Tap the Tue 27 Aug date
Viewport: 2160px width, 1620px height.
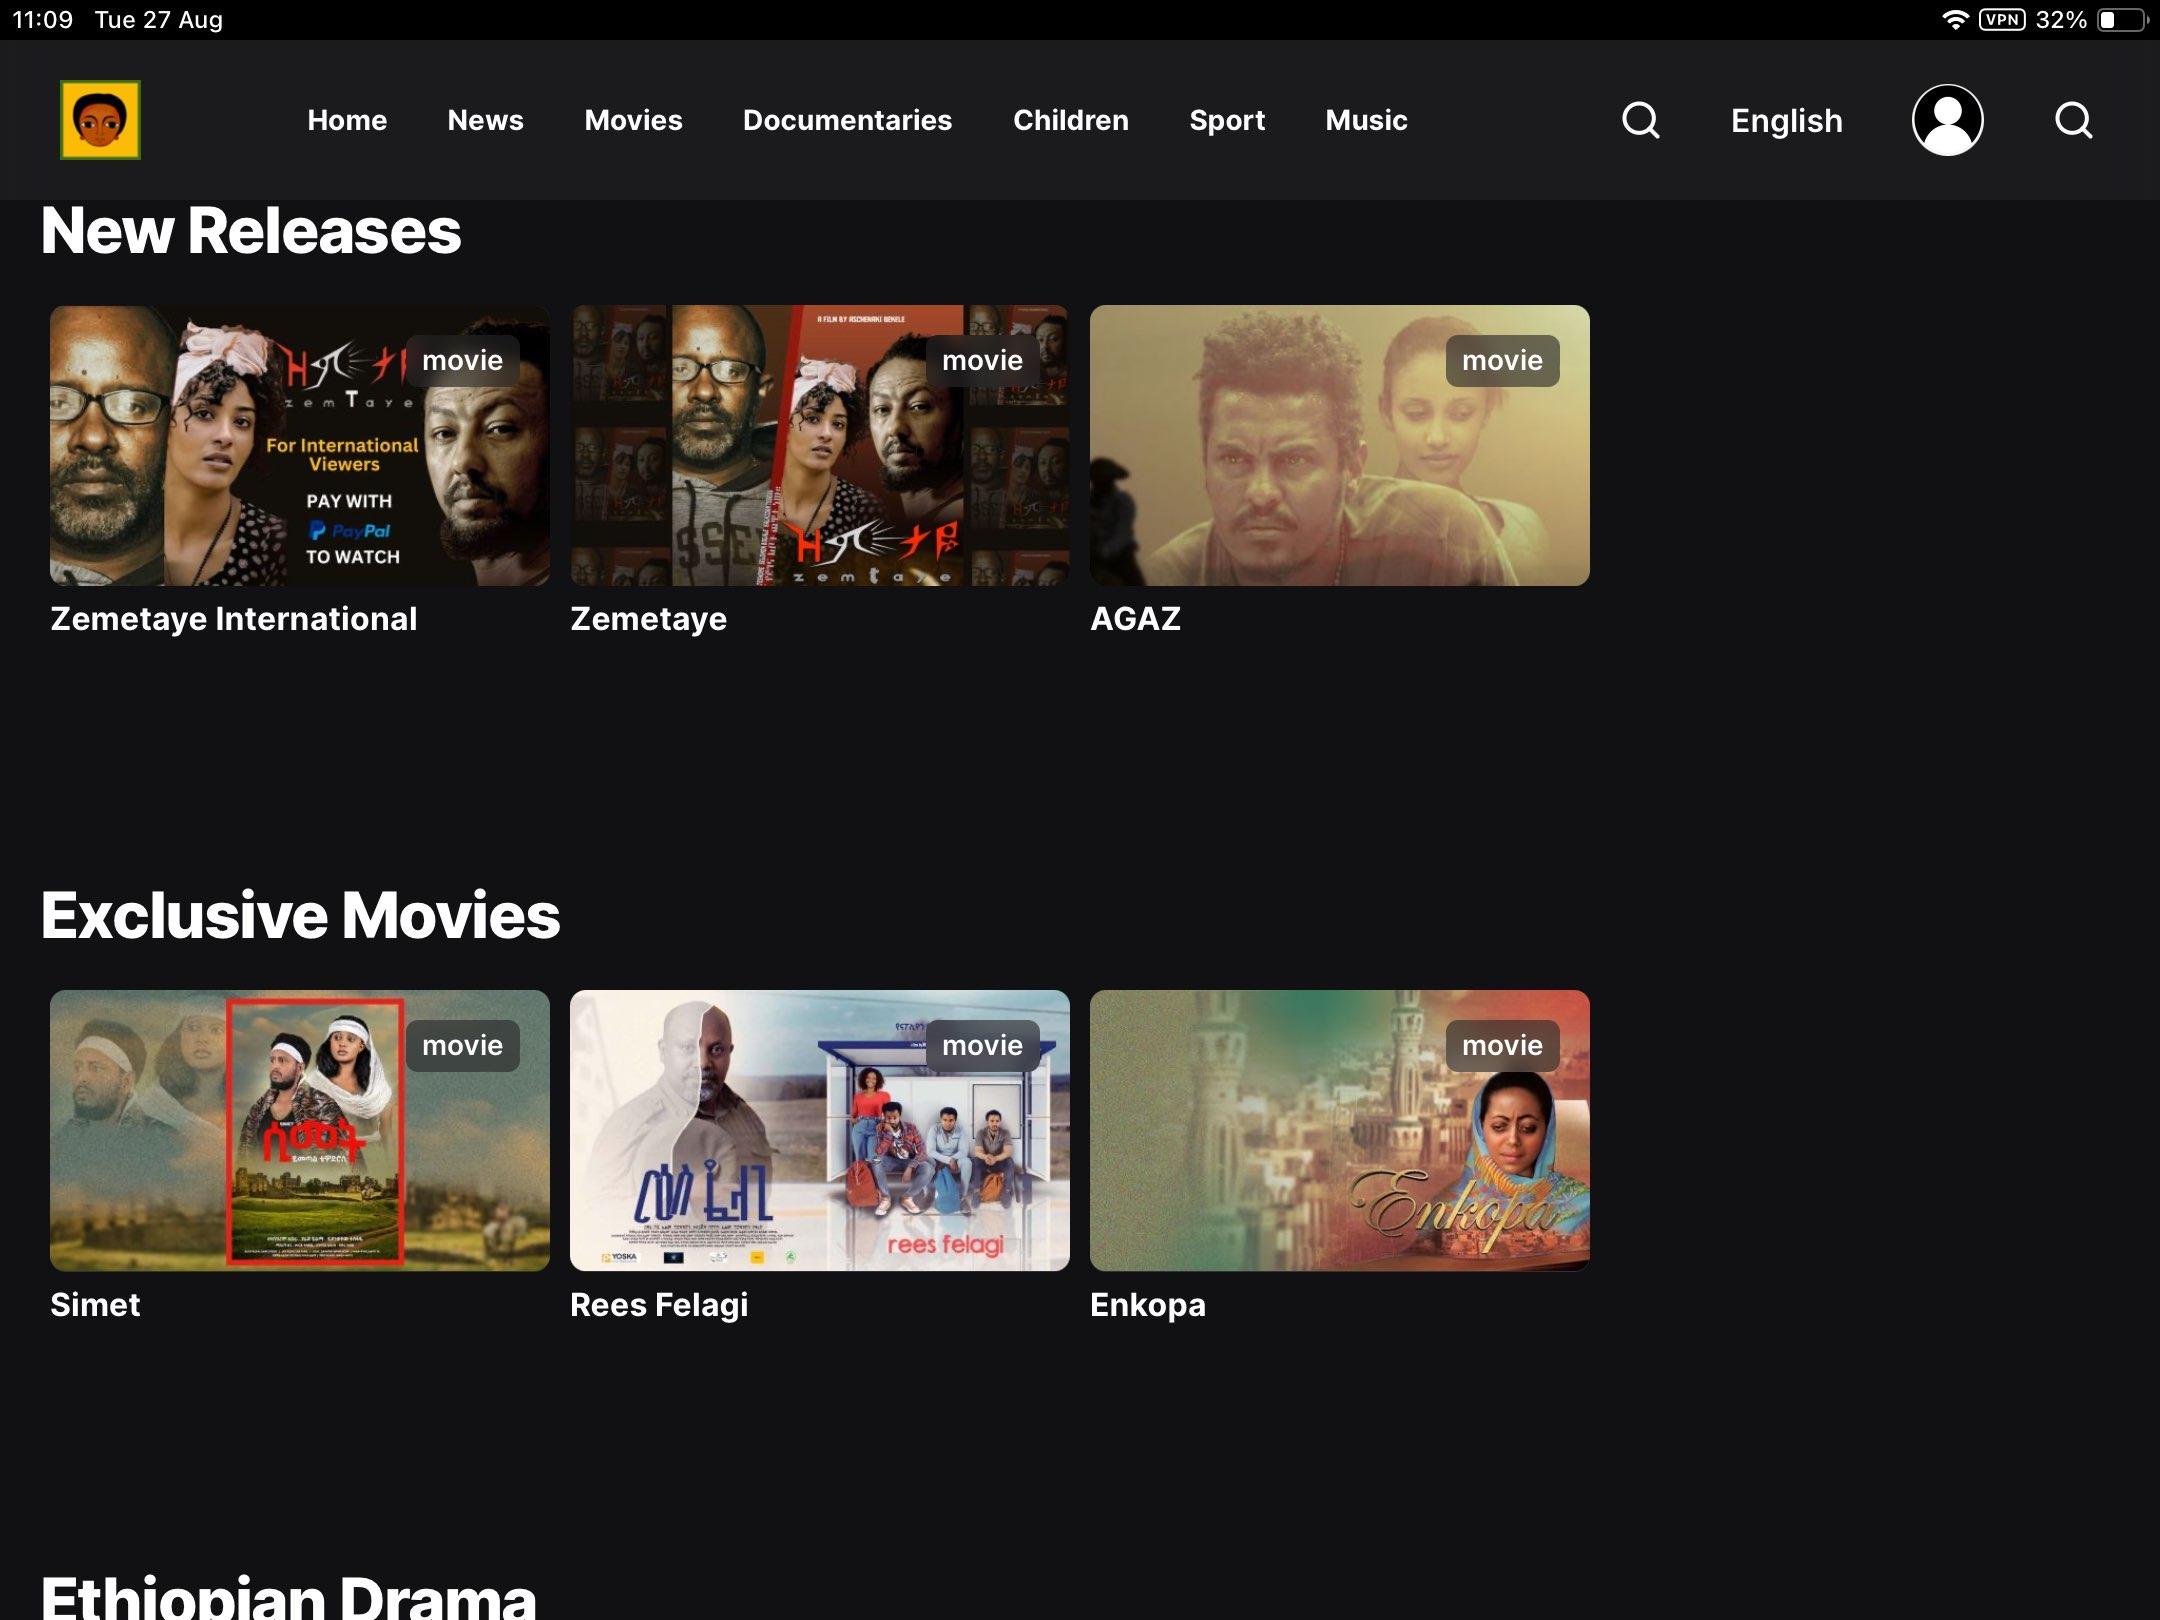tap(158, 20)
